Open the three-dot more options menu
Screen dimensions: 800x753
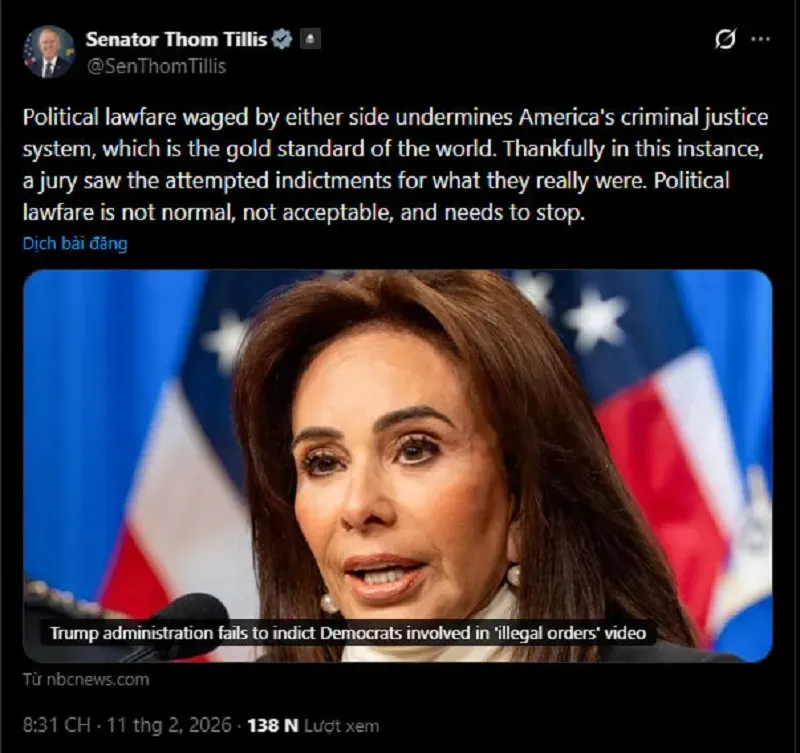click(x=761, y=39)
